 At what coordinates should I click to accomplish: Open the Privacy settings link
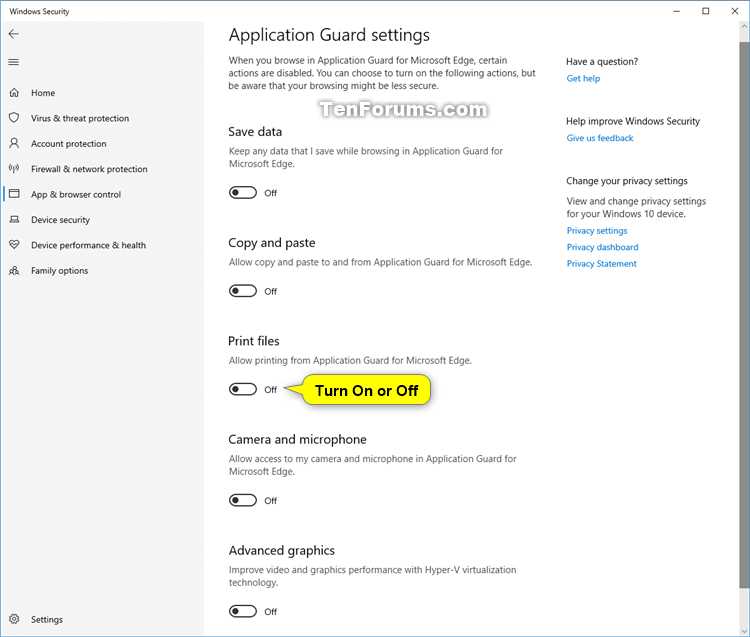point(597,231)
